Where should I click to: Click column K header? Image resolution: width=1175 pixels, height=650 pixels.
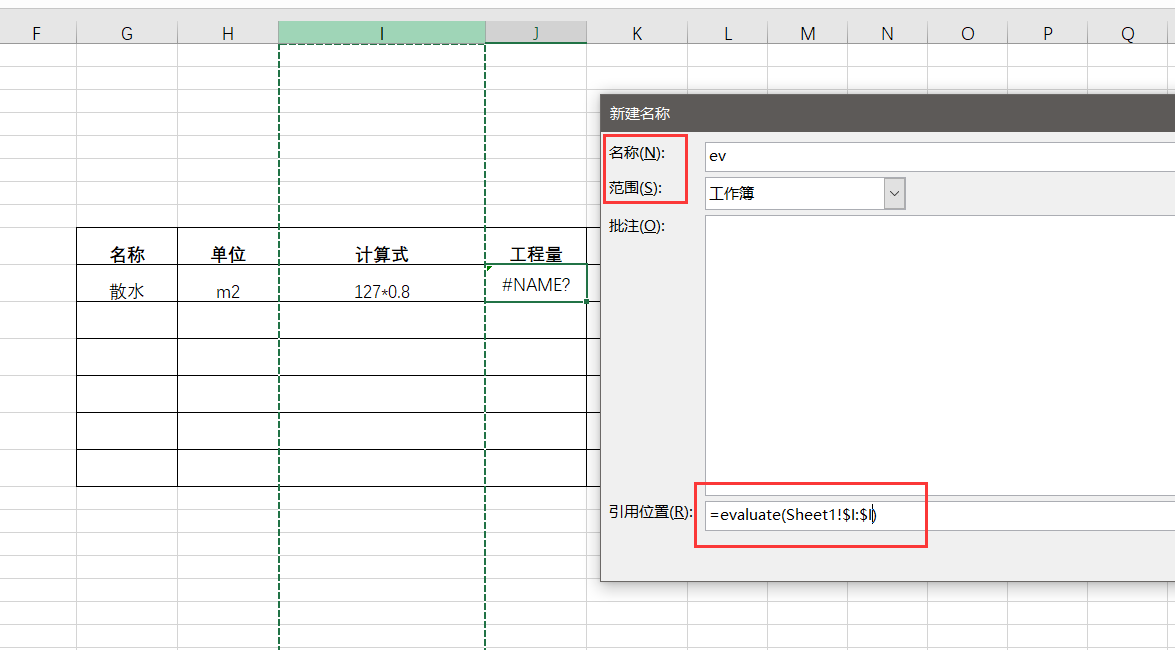[x=637, y=33]
